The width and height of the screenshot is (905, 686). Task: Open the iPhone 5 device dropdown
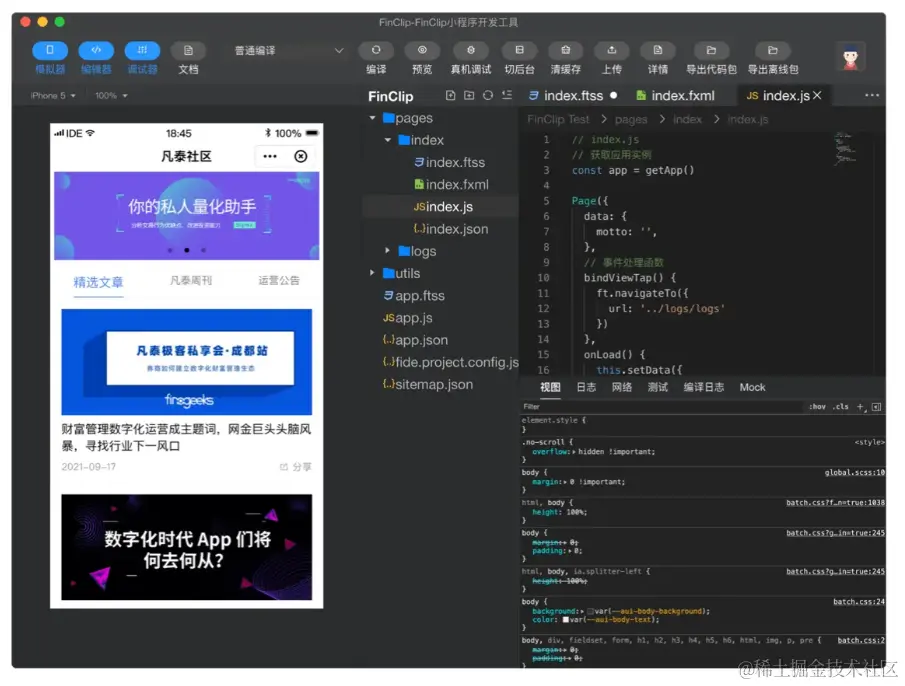click(x=53, y=96)
